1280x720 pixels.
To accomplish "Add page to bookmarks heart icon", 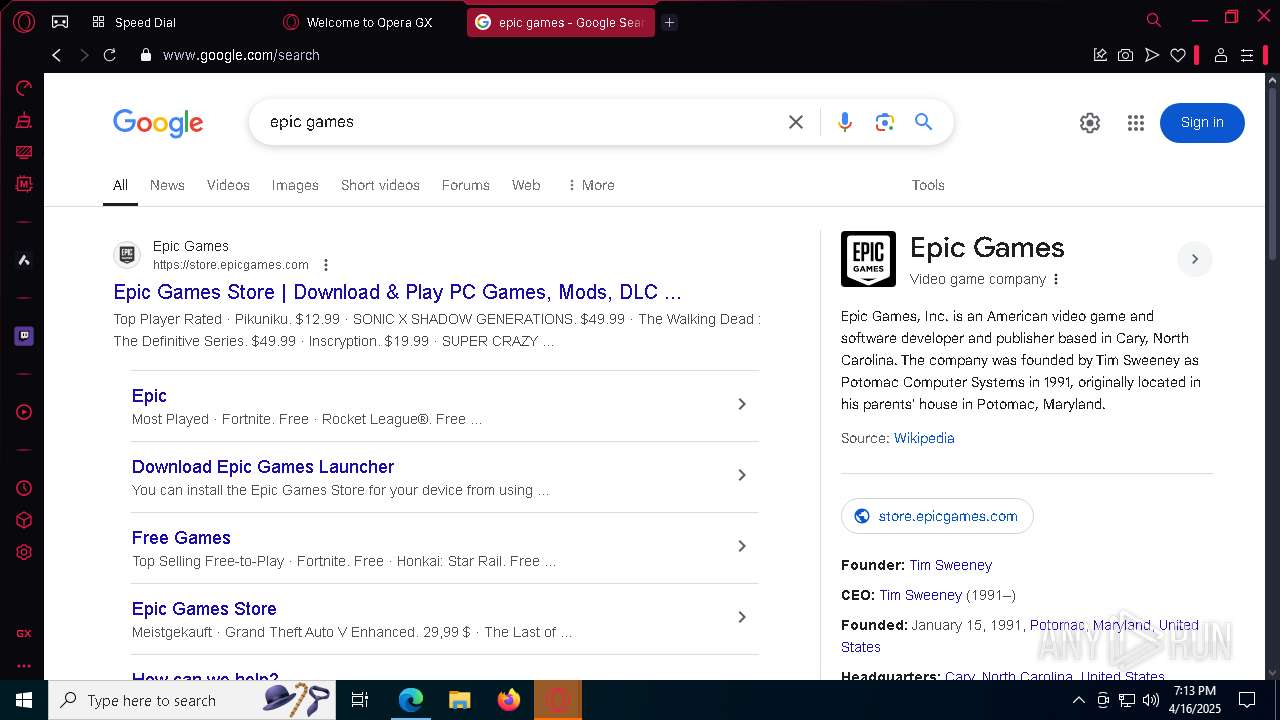I will (x=1178, y=55).
